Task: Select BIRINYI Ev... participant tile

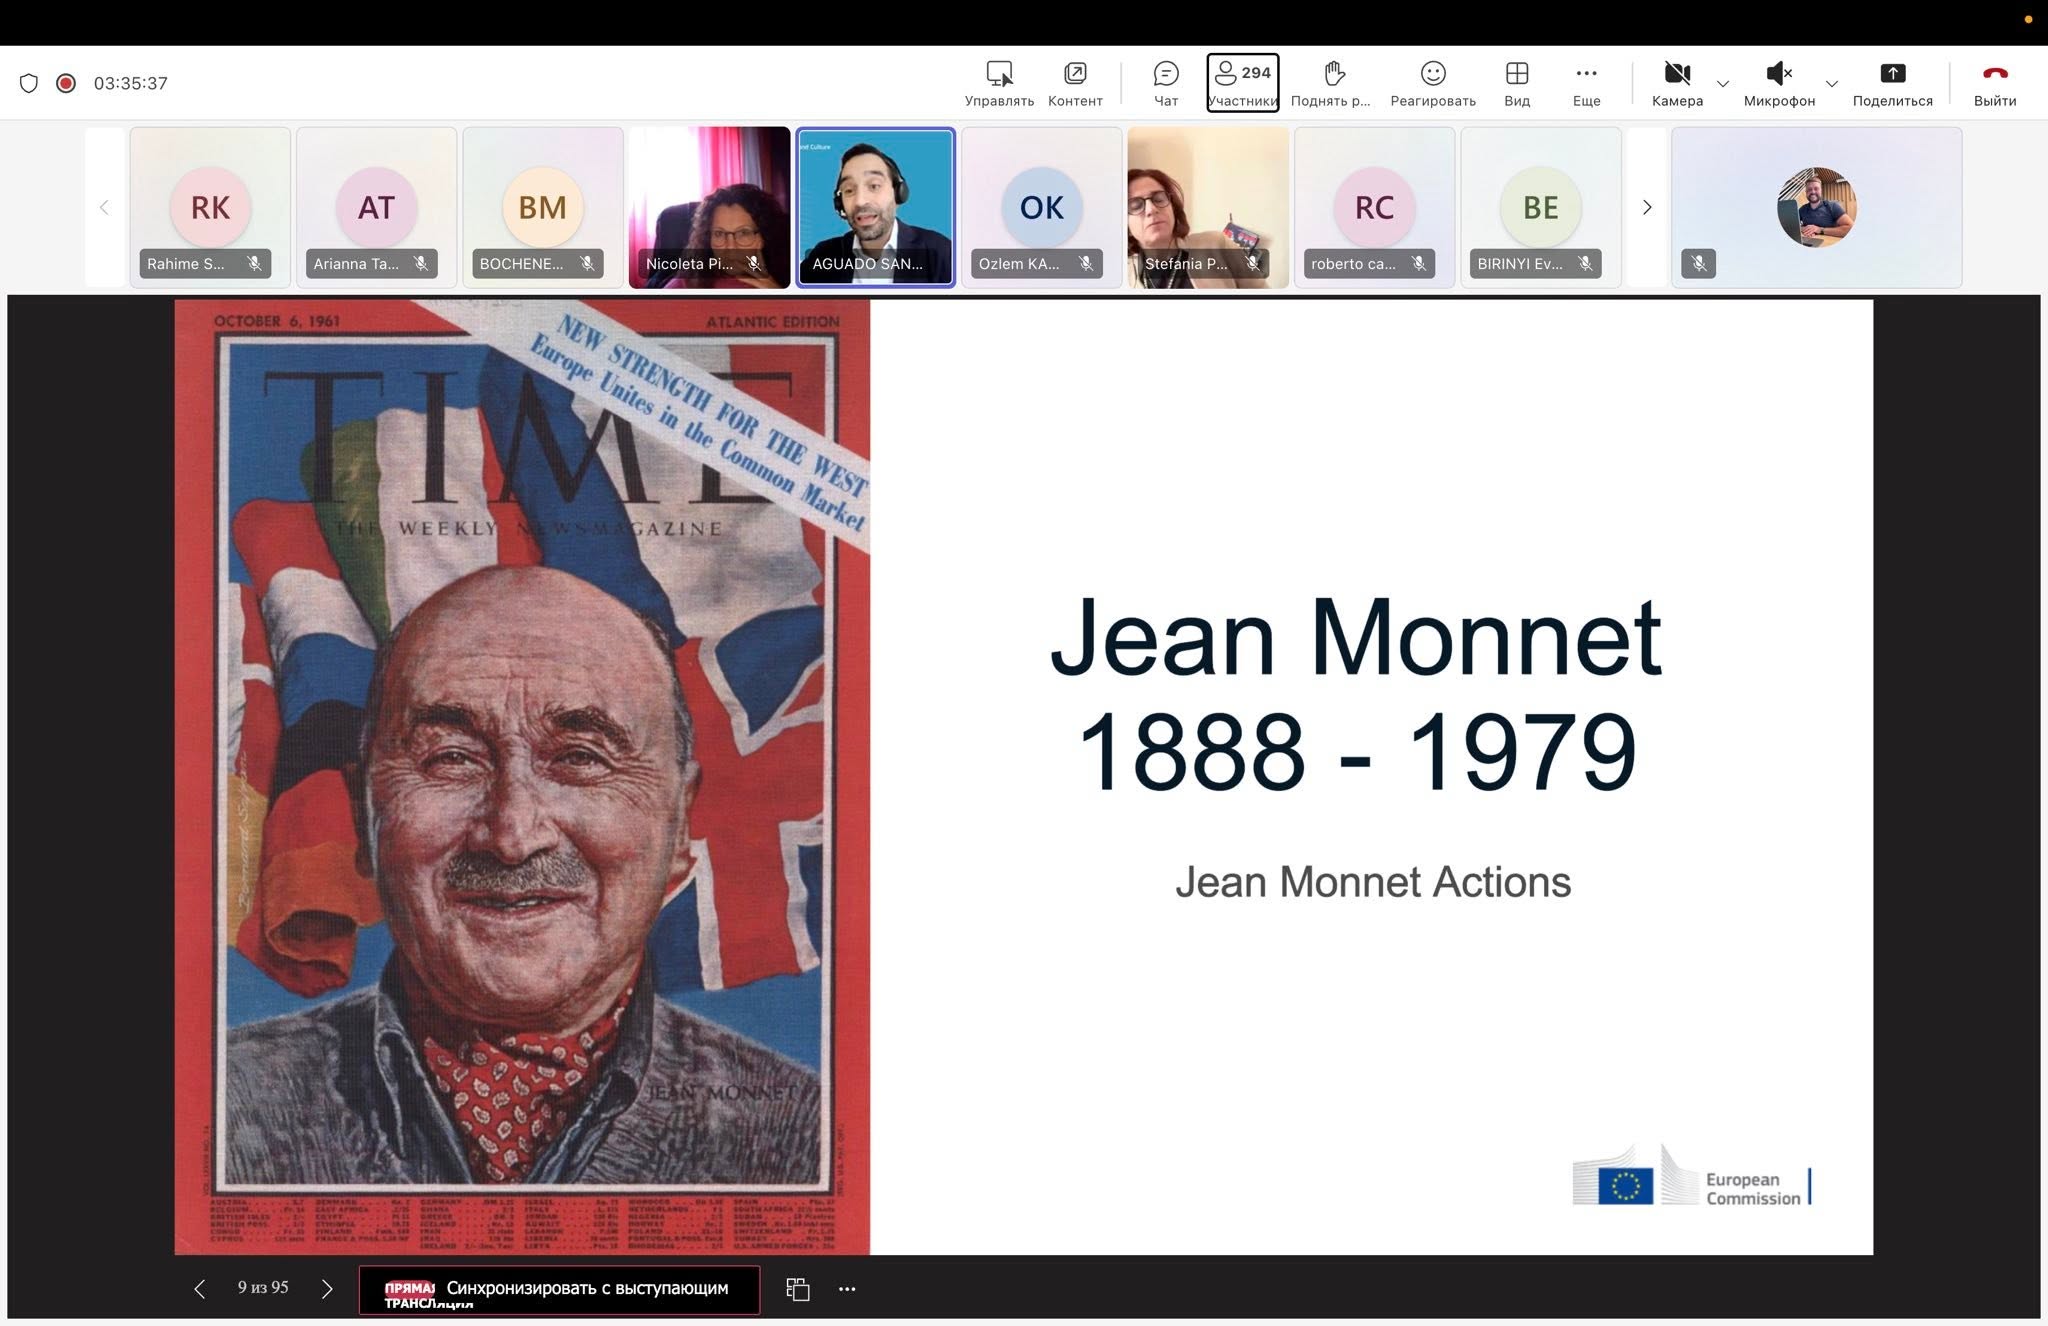Action: click(1541, 207)
